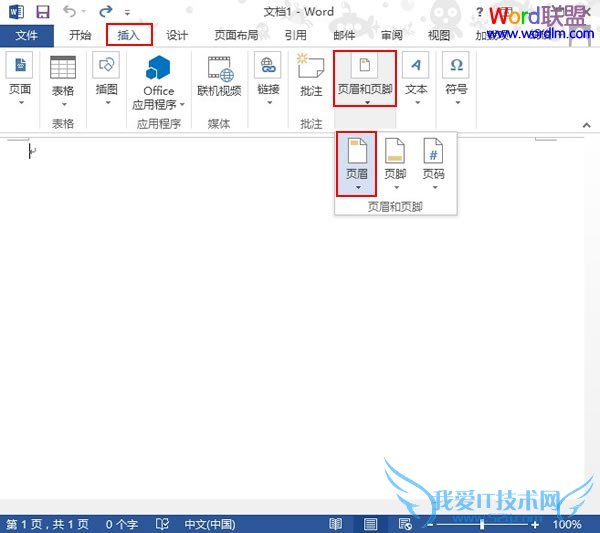This screenshot has width=600, height=533.
Task: Open the 视图 (View) tab
Action: point(439,36)
